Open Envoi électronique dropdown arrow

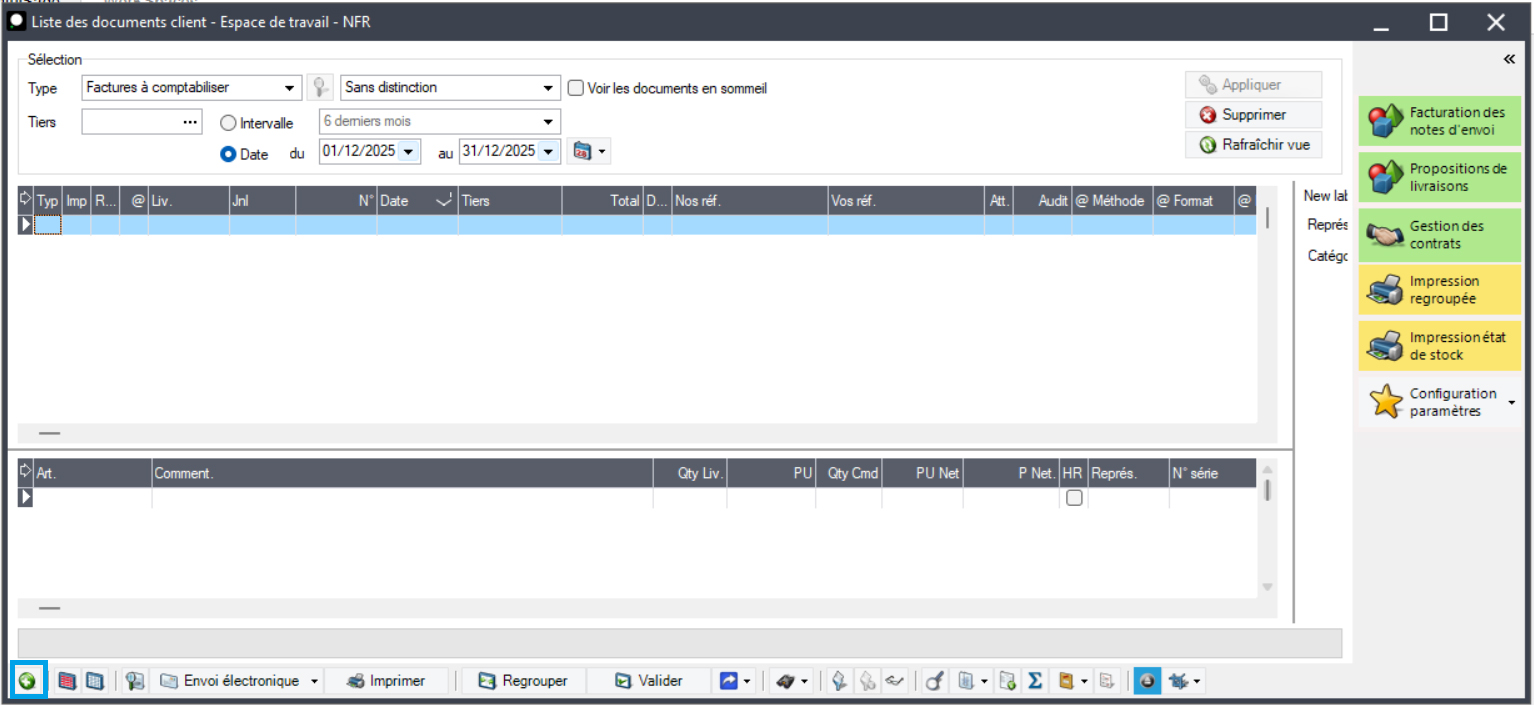(x=314, y=681)
